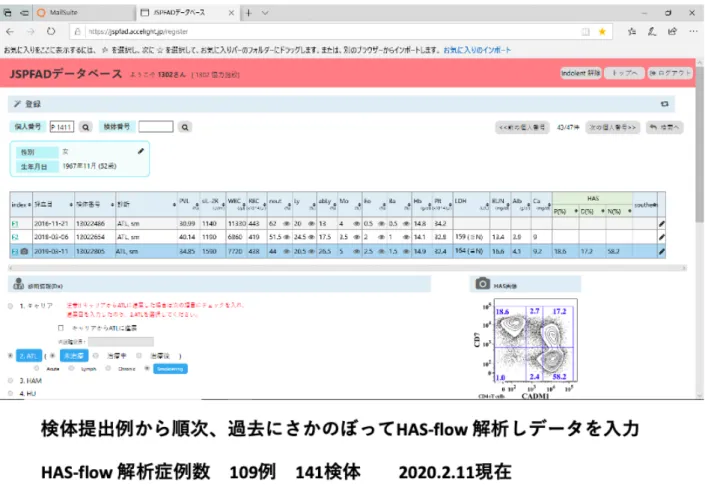Go back using browser back arrow
This screenshot has width=705, height=487.
[x=10, y=31]
